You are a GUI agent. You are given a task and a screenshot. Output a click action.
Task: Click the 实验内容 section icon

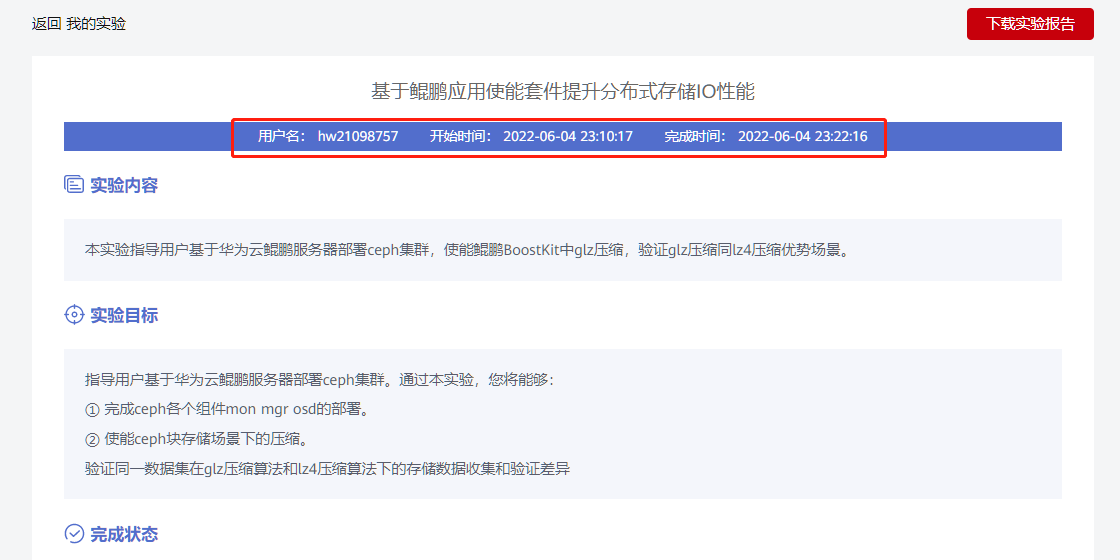74,185
